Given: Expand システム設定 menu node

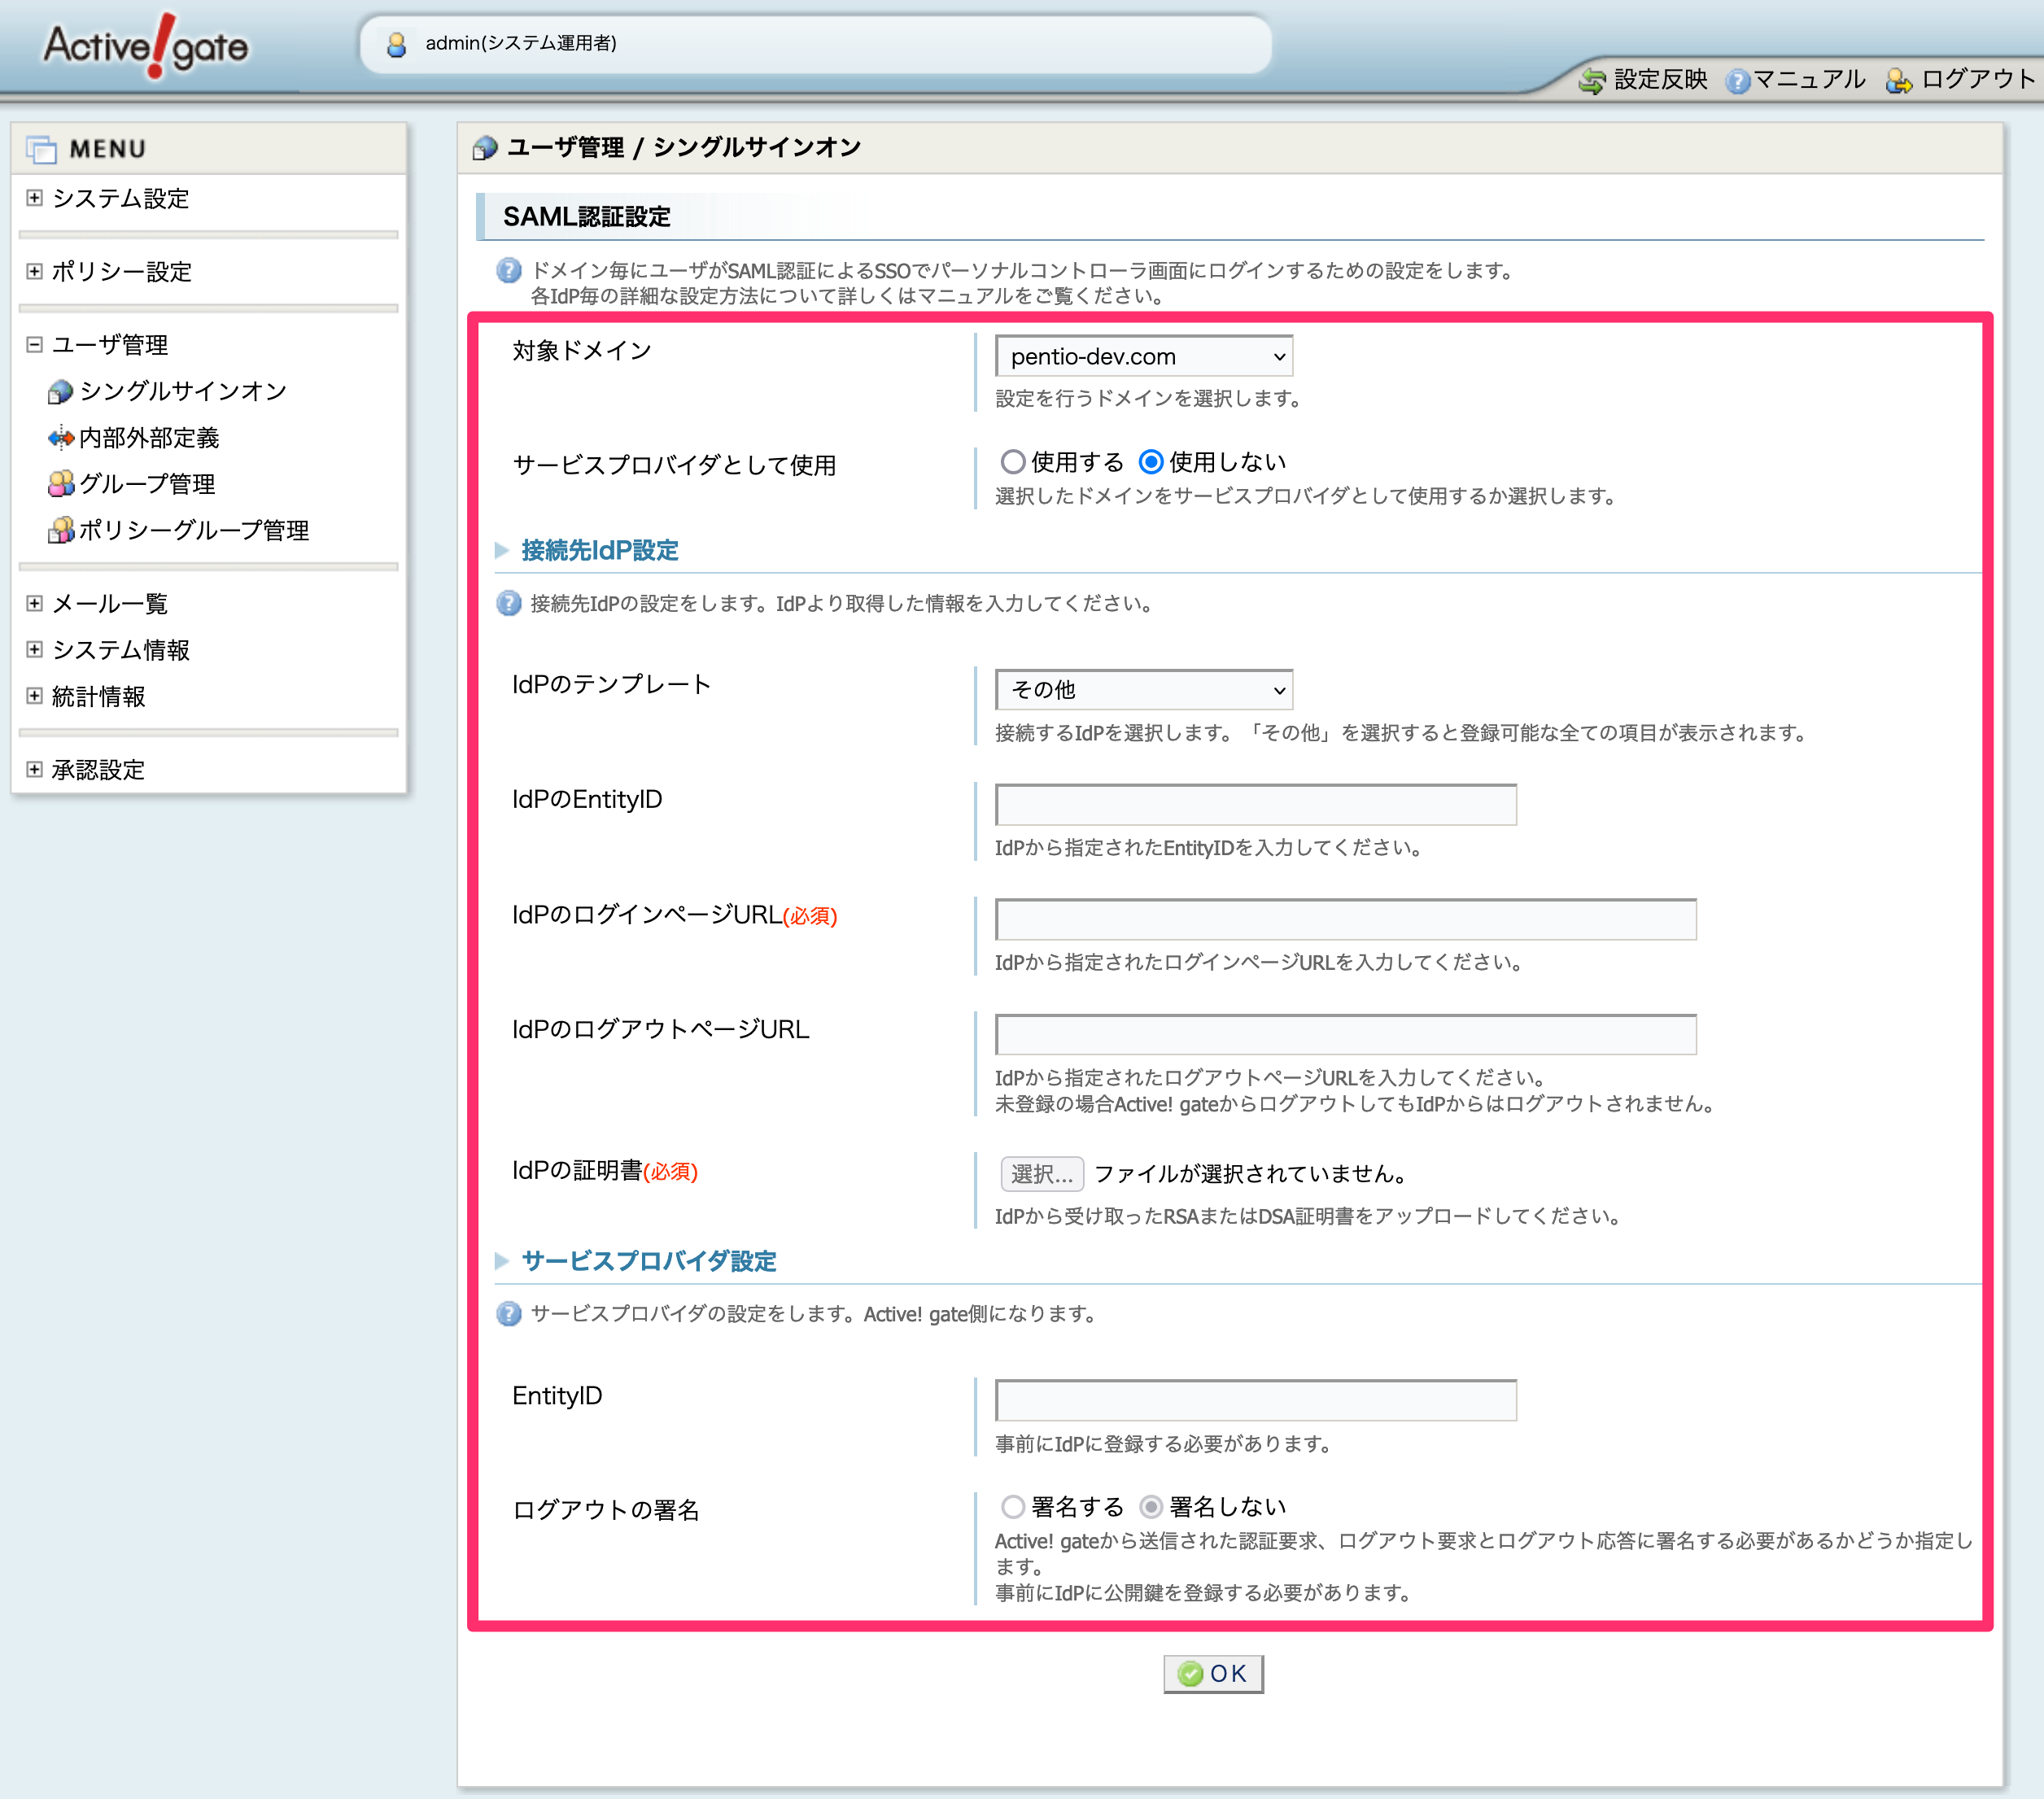Looking at the screenshot, I should pyautogui.click(x=34, y=198).
